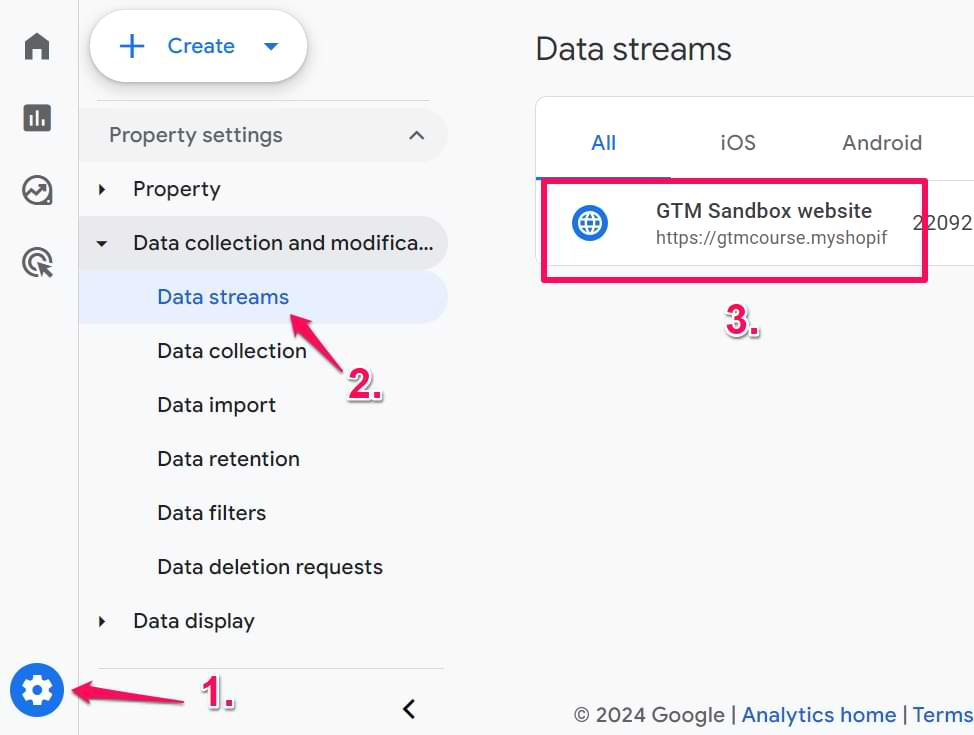This screenshot has height=735, width=974.
Task: Expand the Property tree item
Action: (x=102, y=189)
